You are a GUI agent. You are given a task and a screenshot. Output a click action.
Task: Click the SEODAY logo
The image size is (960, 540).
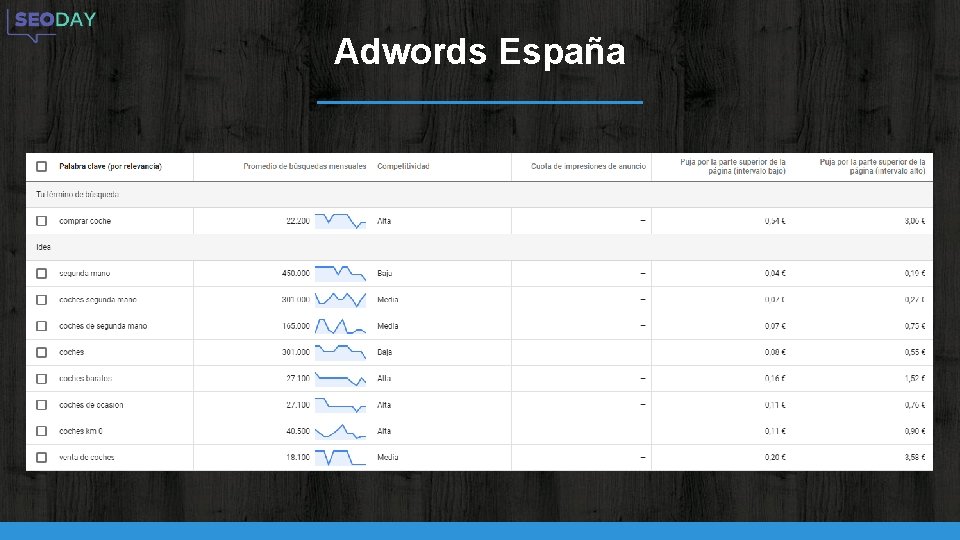(x=51, y=26)
